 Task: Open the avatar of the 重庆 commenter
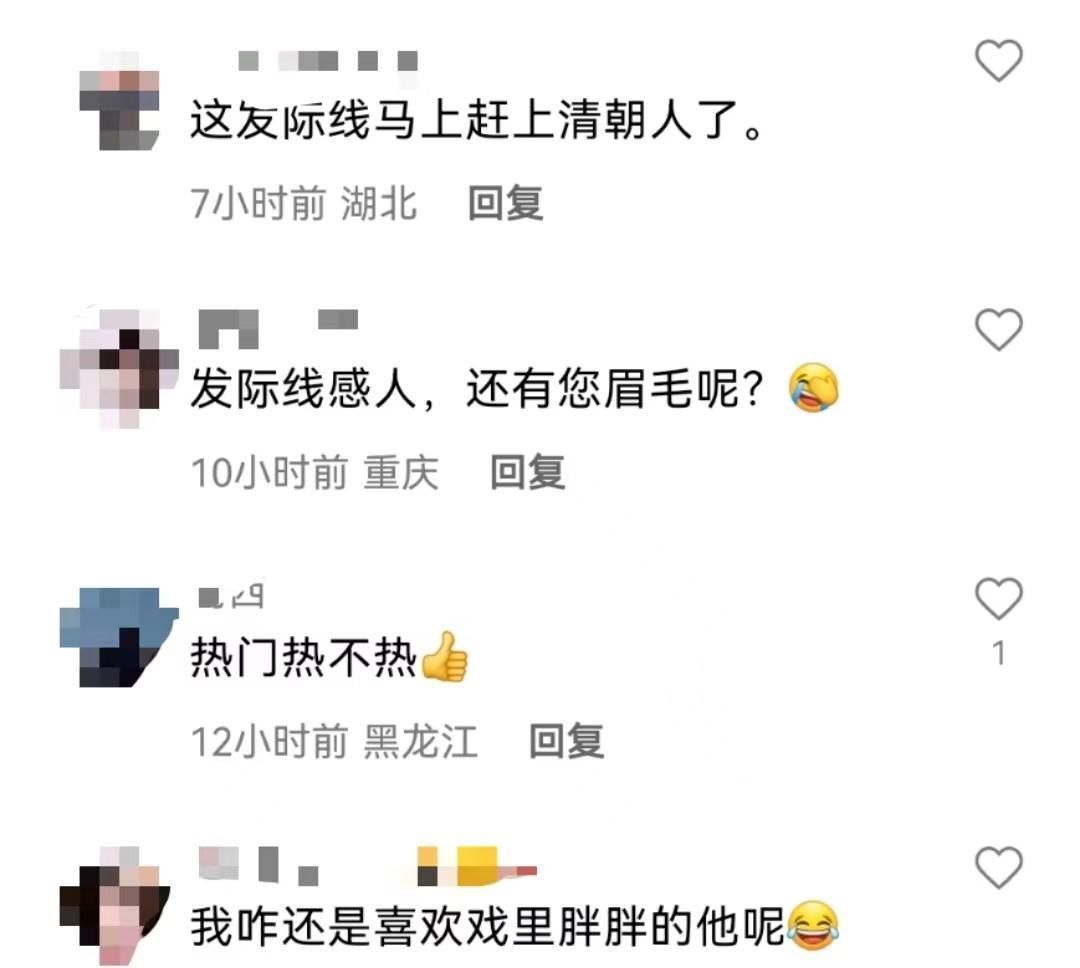[x=119, y=369]
